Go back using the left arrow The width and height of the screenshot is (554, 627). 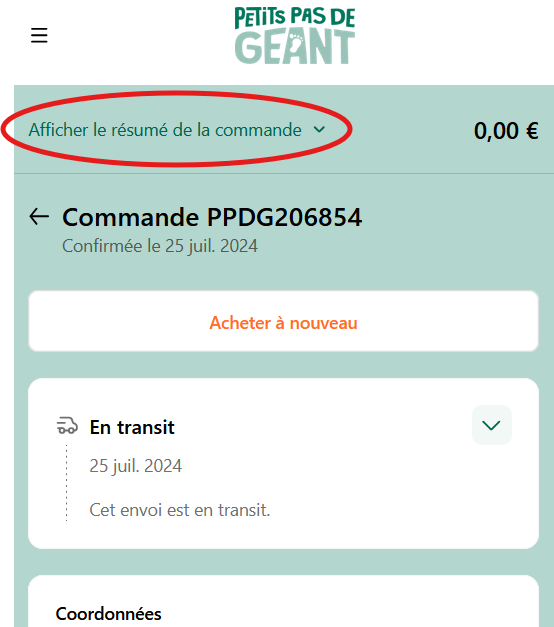pyautogui.click(x=39, y=217)
